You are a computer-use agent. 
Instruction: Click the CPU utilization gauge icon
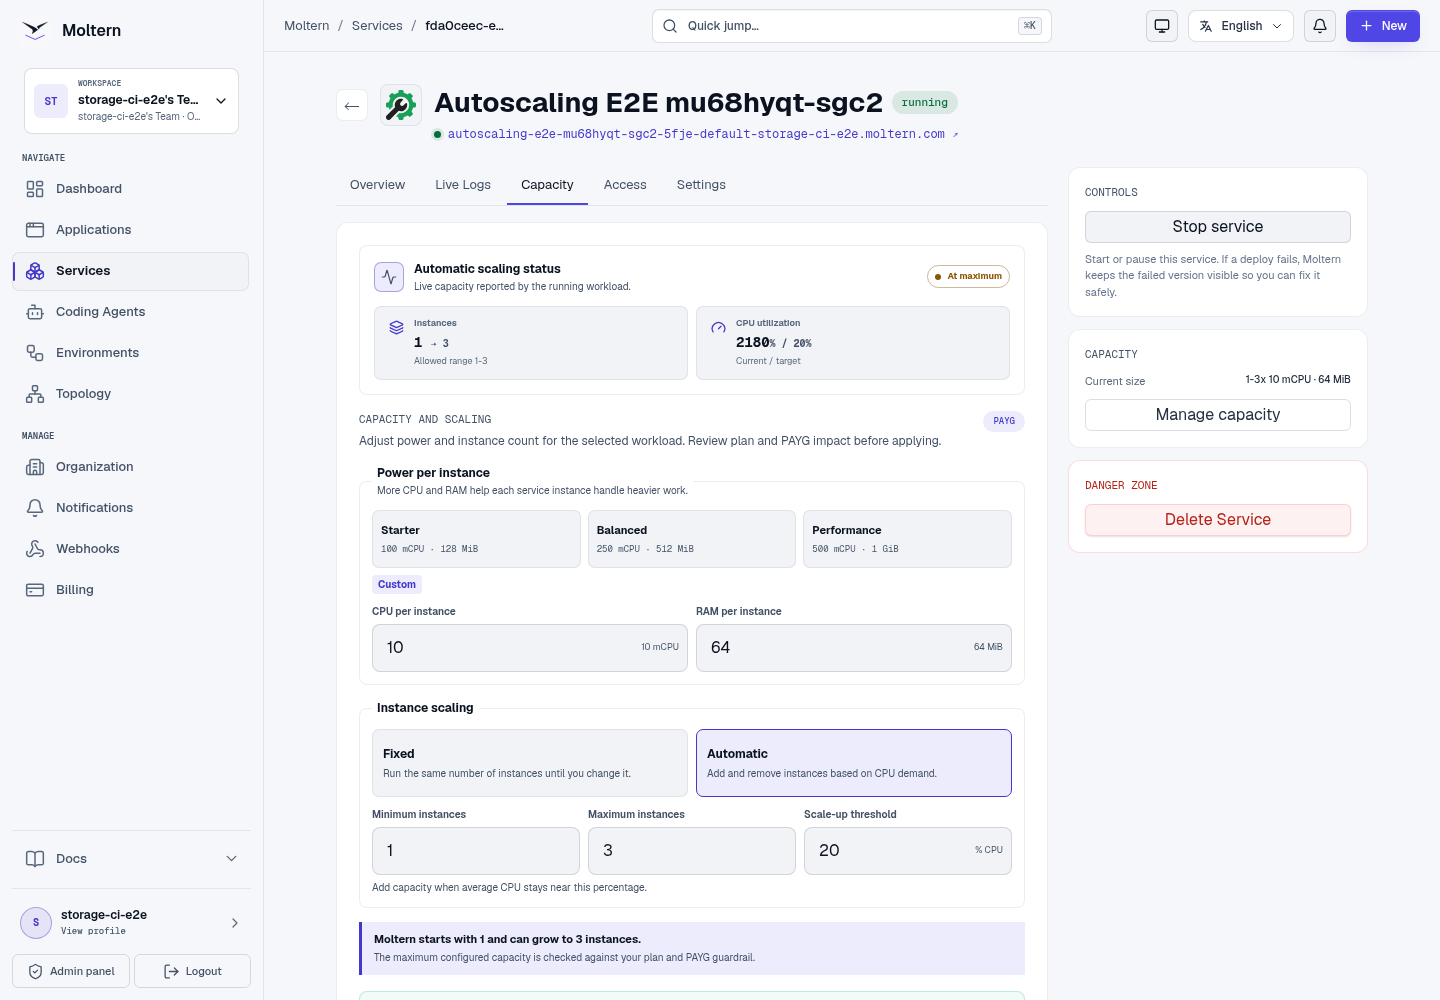719,327
